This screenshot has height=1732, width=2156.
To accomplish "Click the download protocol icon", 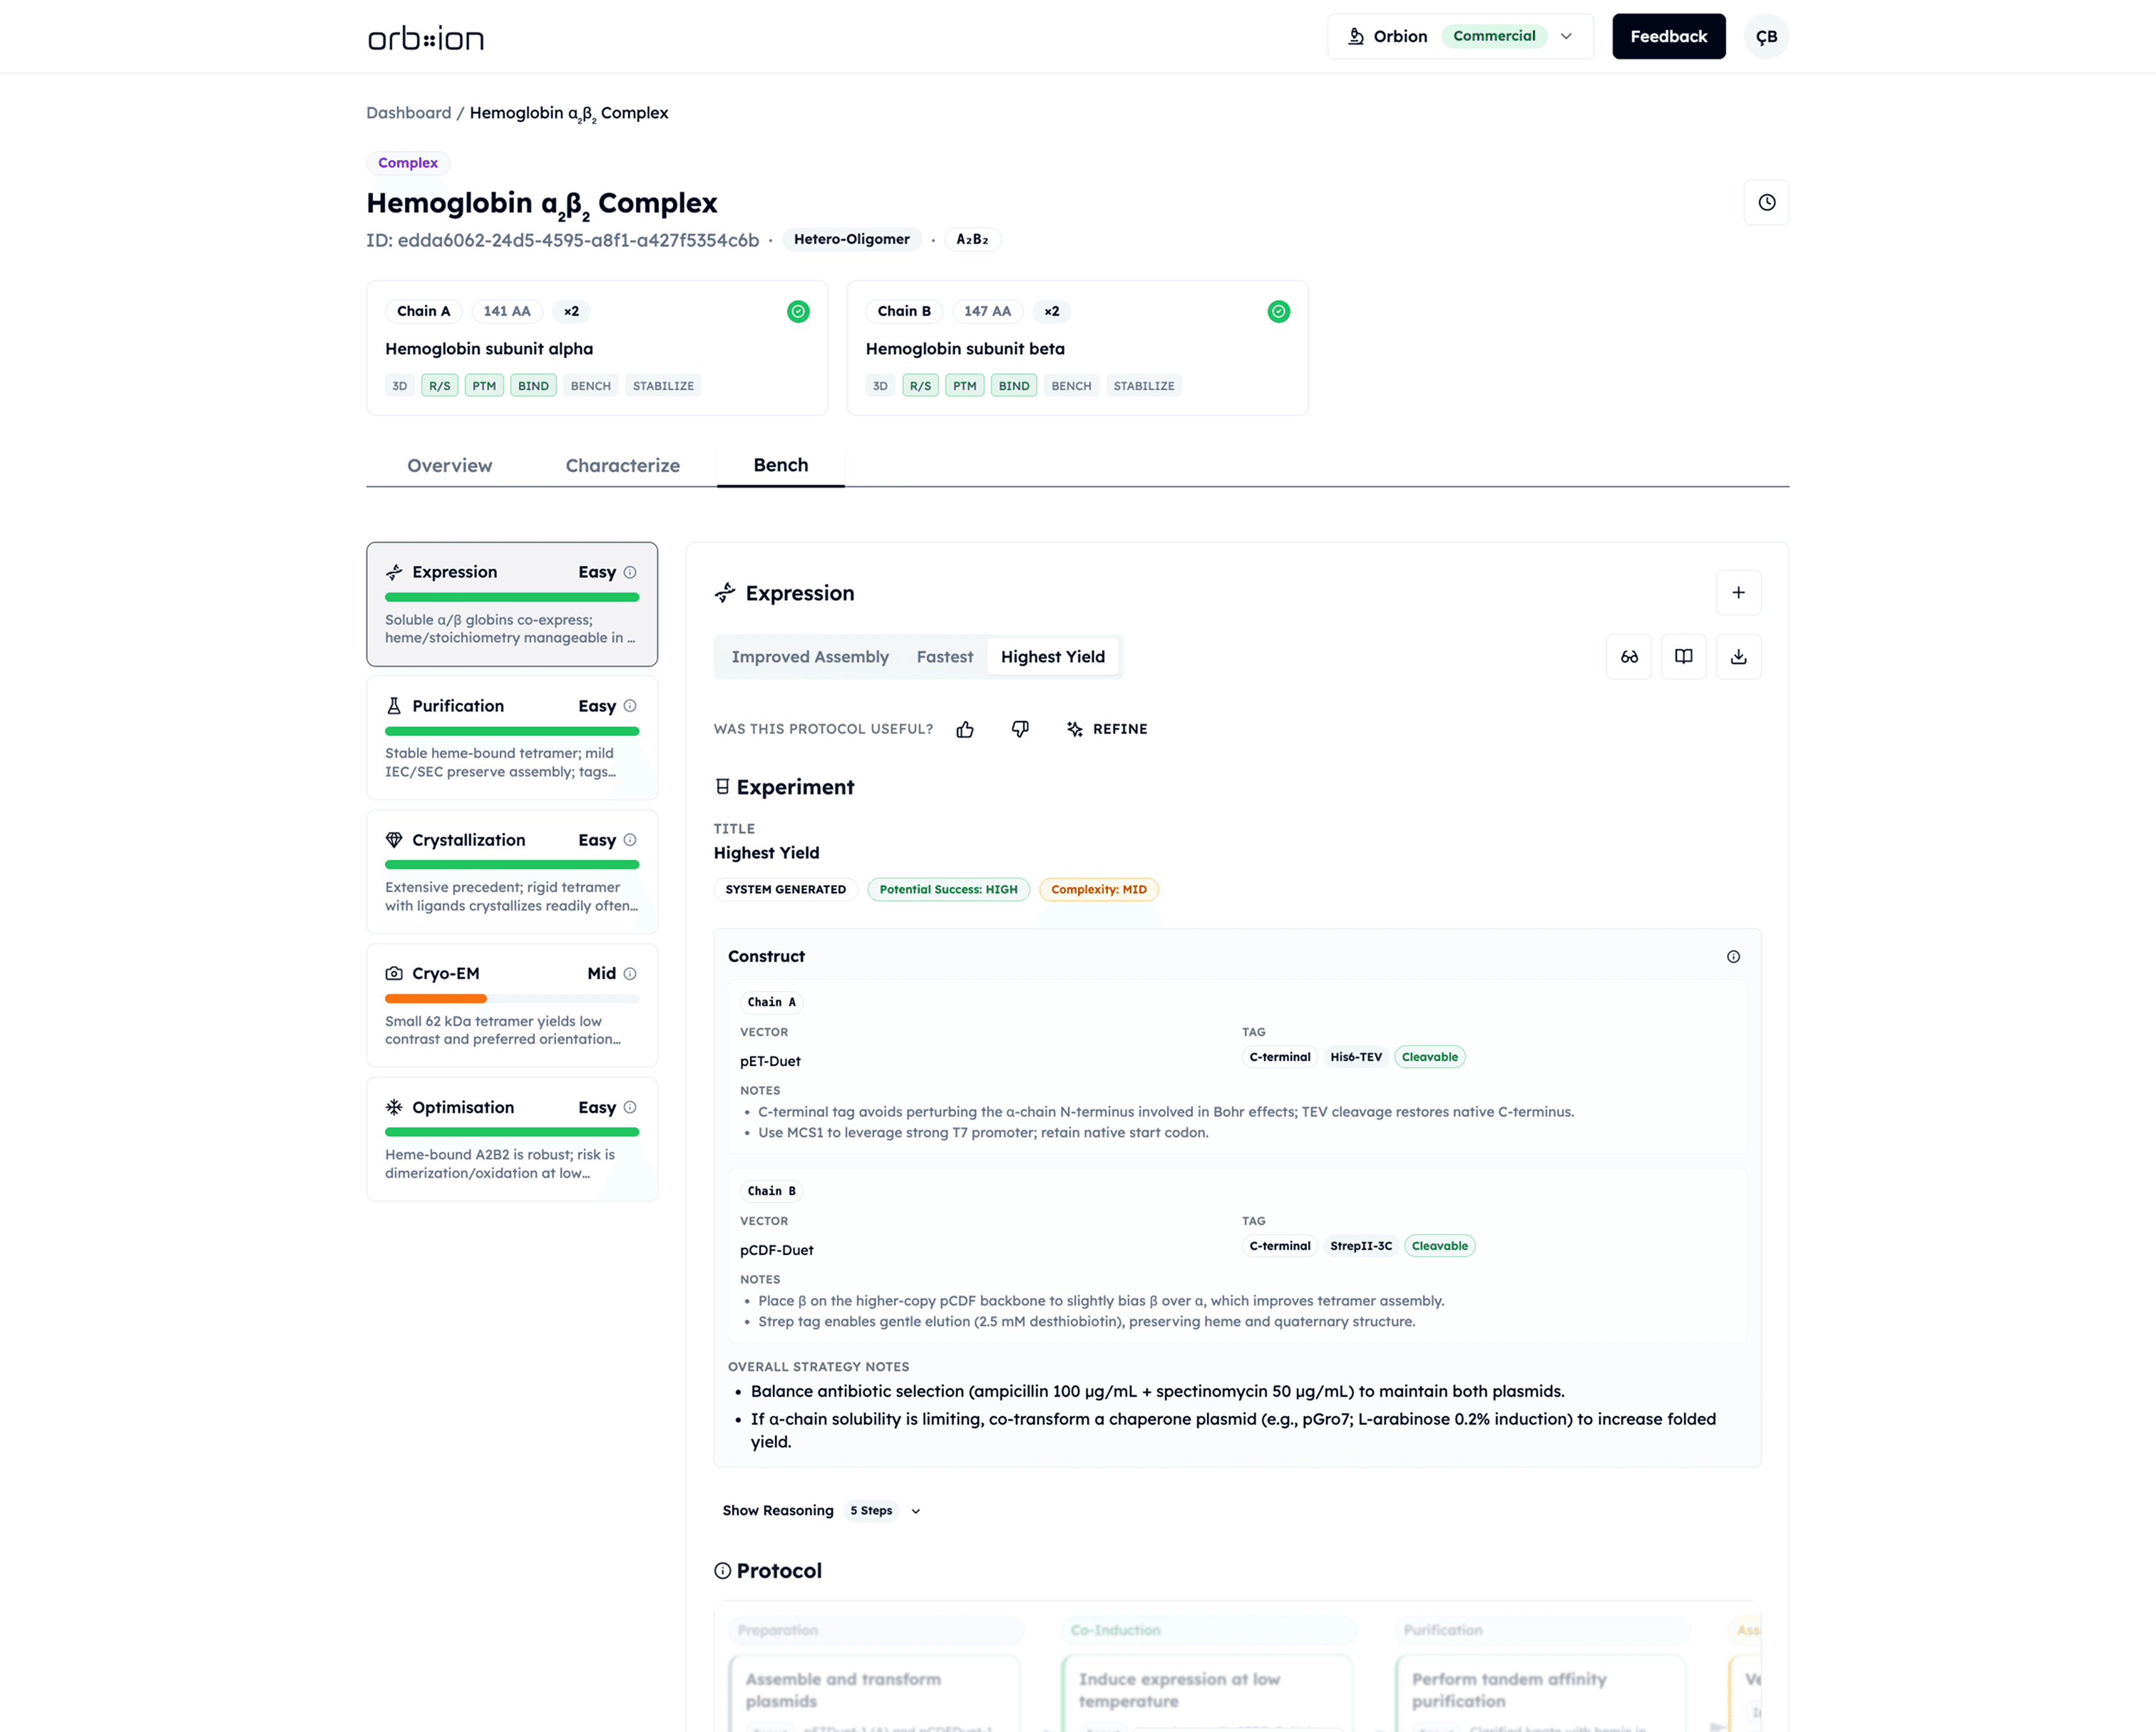I will [1738, 657].
